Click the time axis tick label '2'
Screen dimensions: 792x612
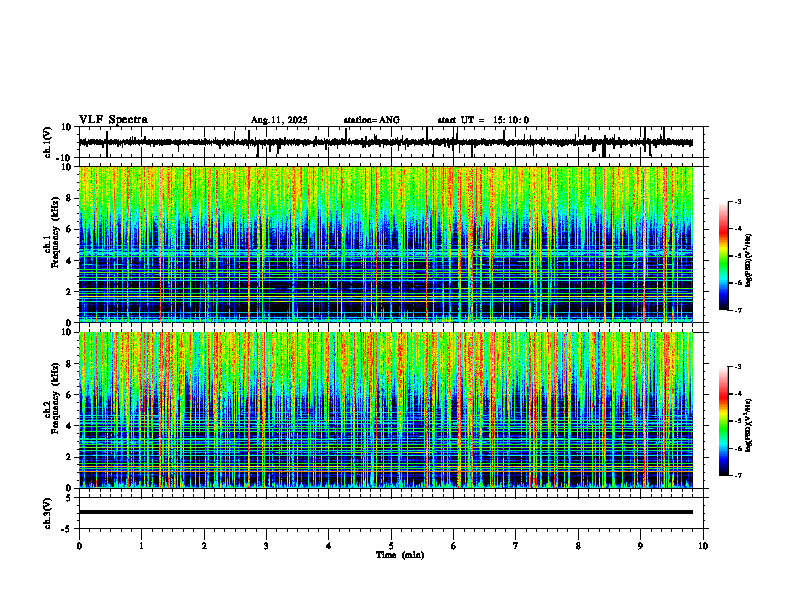coord(204,546)
